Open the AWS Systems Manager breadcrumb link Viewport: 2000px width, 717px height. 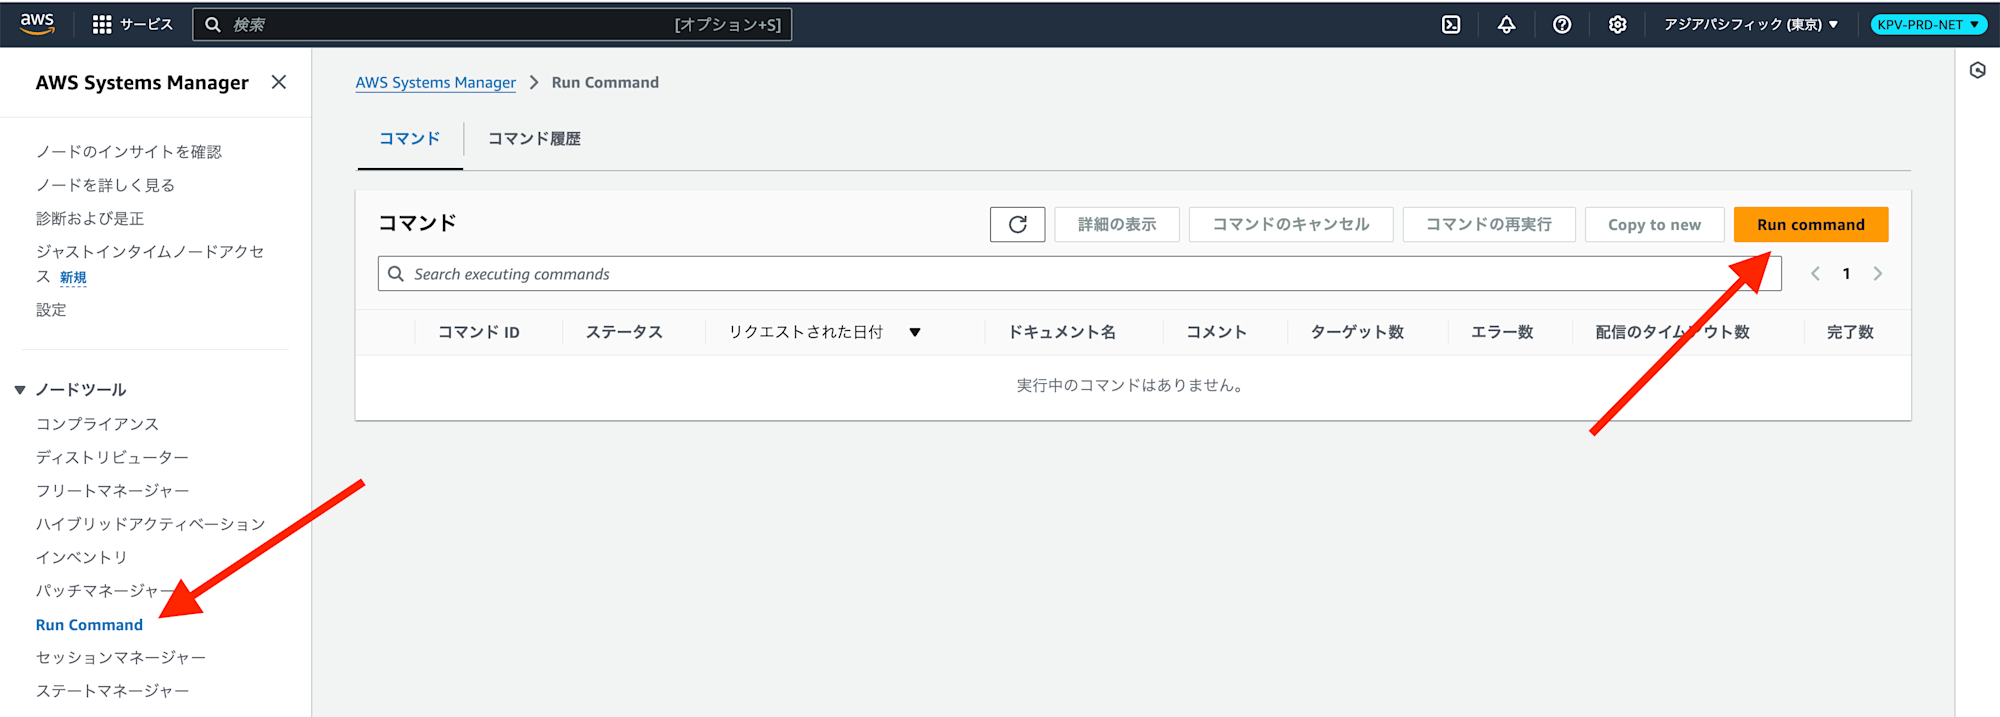(x=436, y=82)
